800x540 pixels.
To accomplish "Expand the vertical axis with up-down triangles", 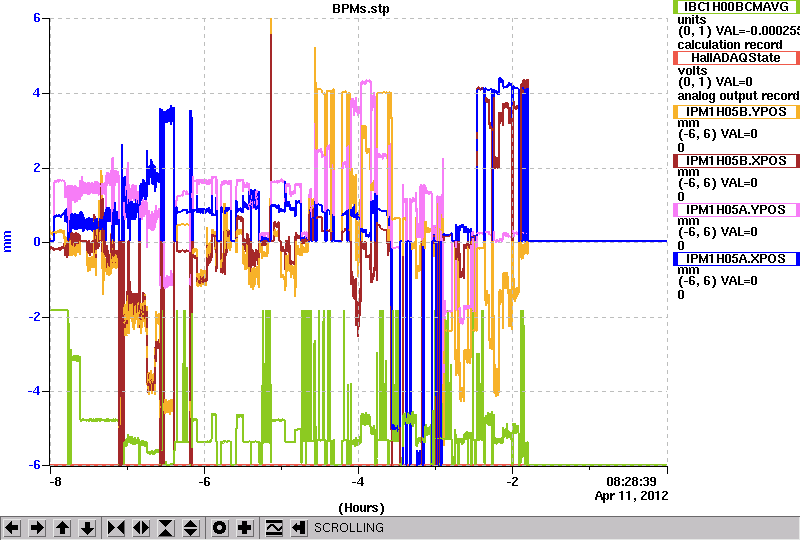I will [x=191, y=528].
